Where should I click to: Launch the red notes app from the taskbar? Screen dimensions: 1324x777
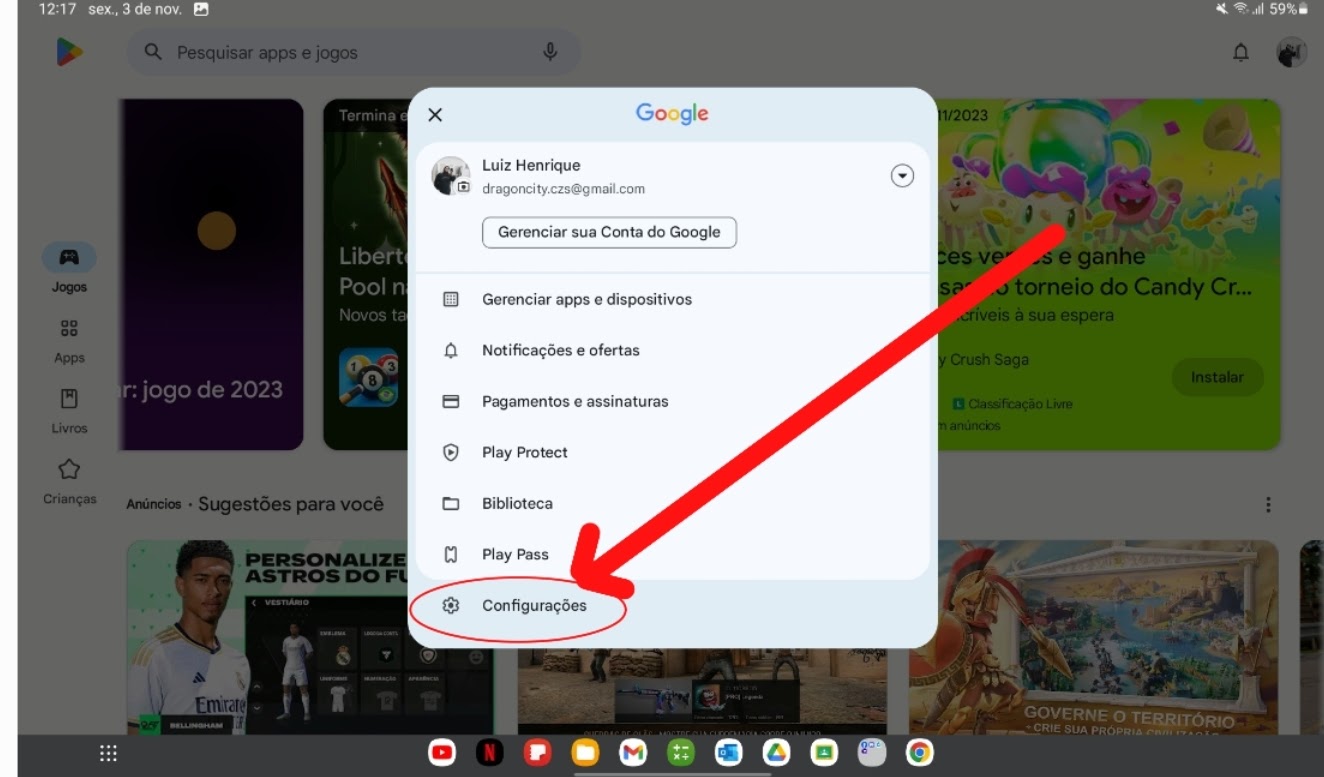538,753
